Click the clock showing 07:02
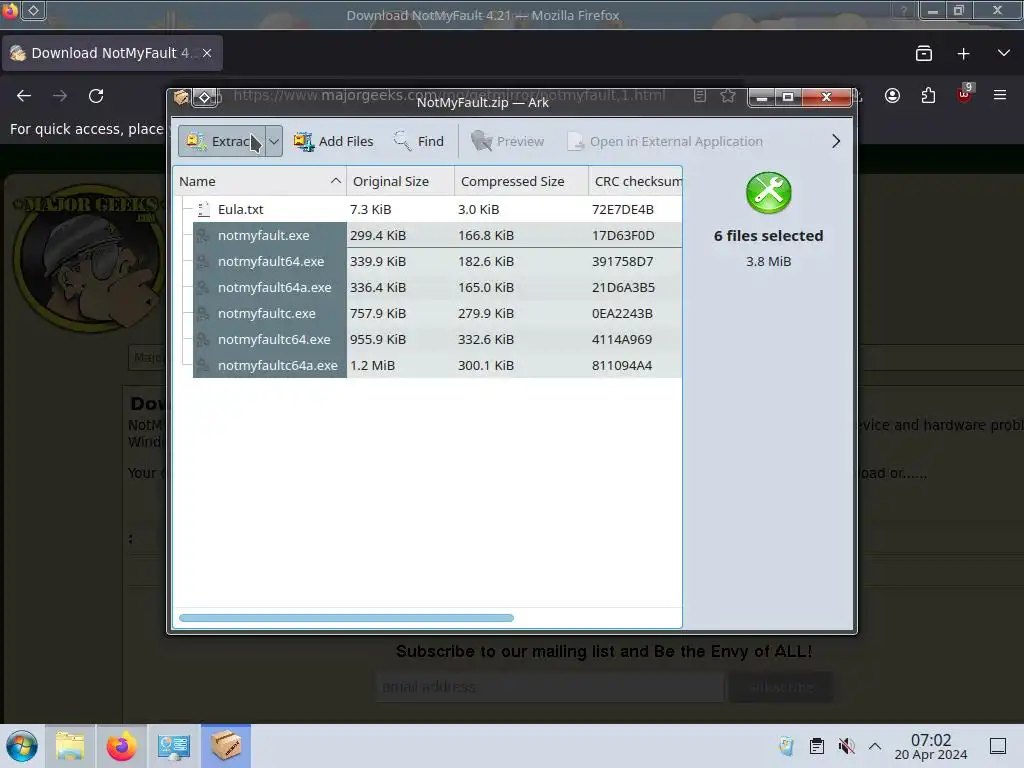Image resolution: width=1024 pixels, height=768 pixels. click(931, 746)
